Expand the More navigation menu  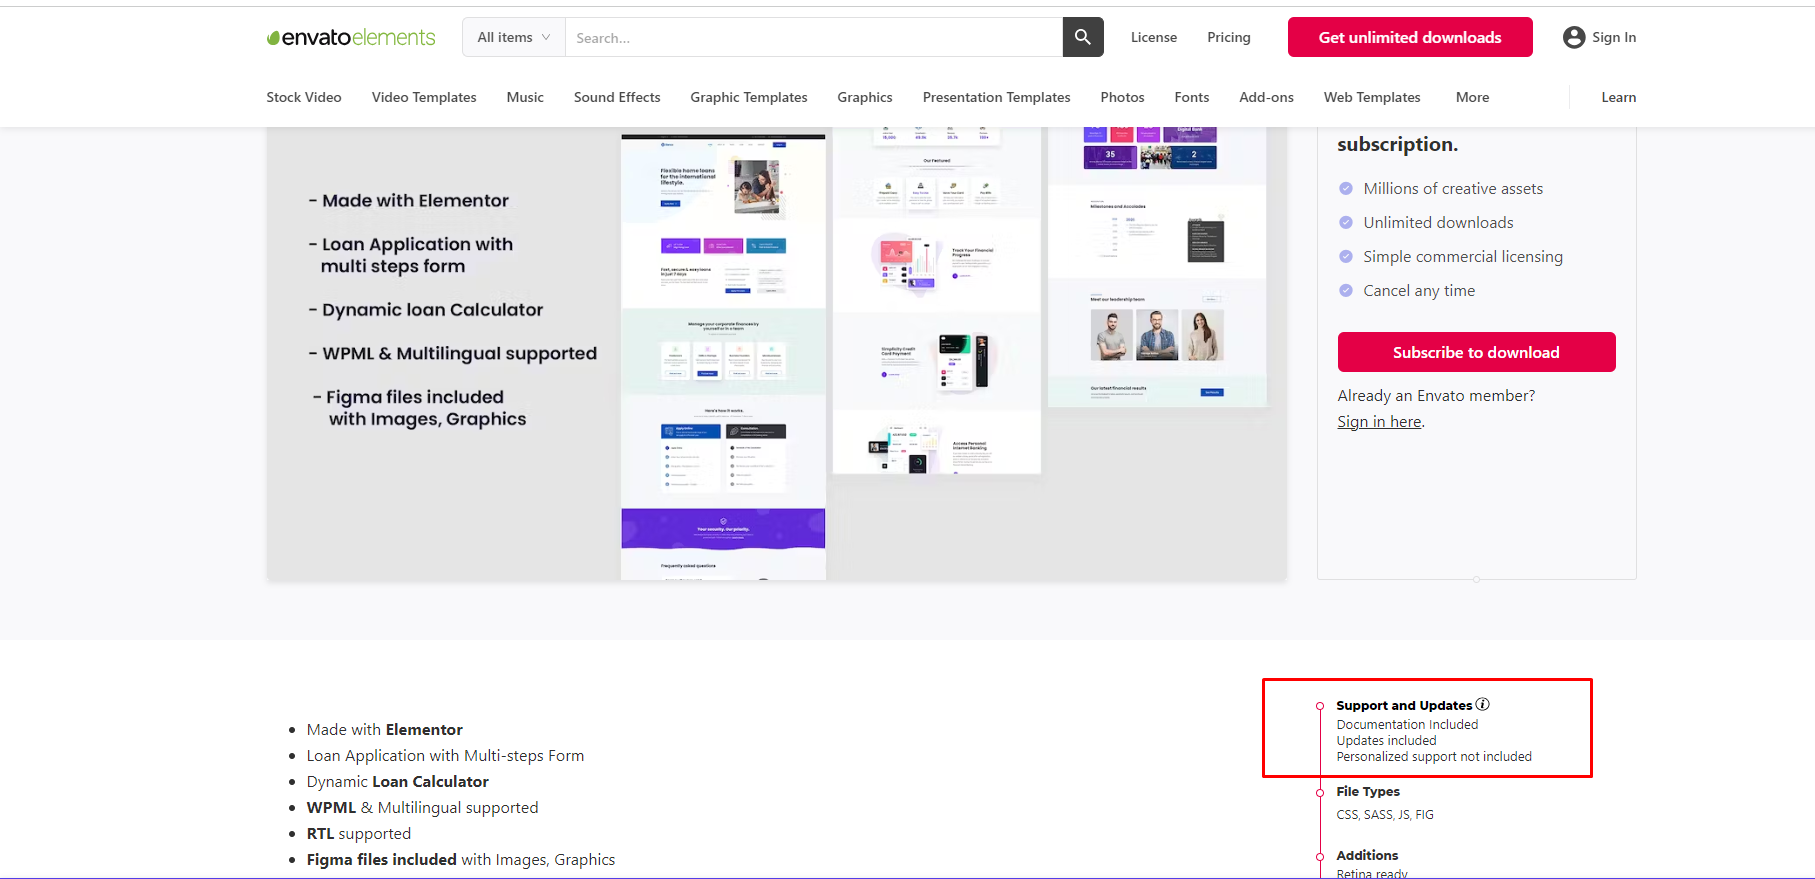click(x=1472, y=97)
